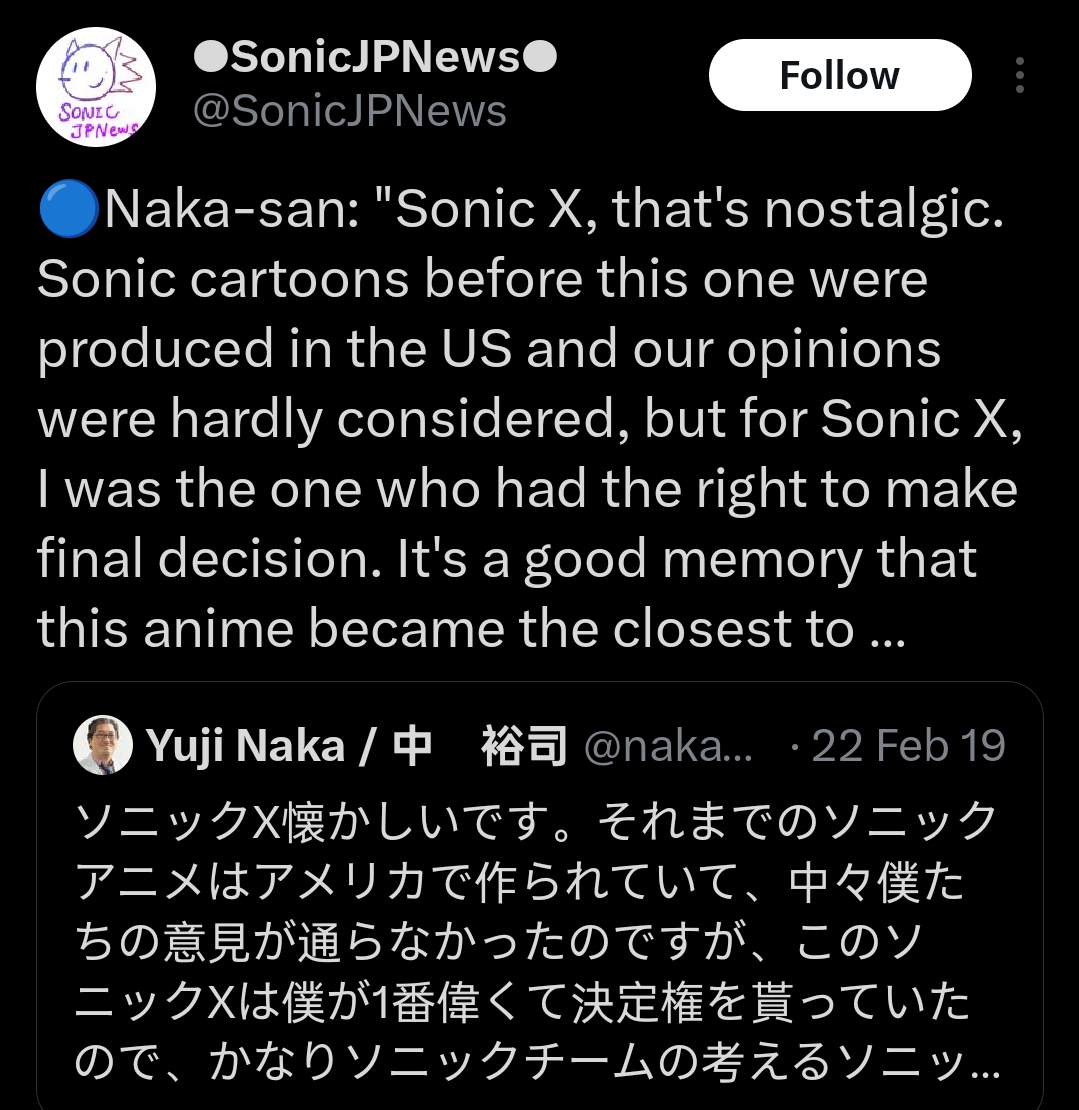Screen dimensions: 1079x1110
Task: Open the three-dot more options menu
Action: click(1020, 75)
